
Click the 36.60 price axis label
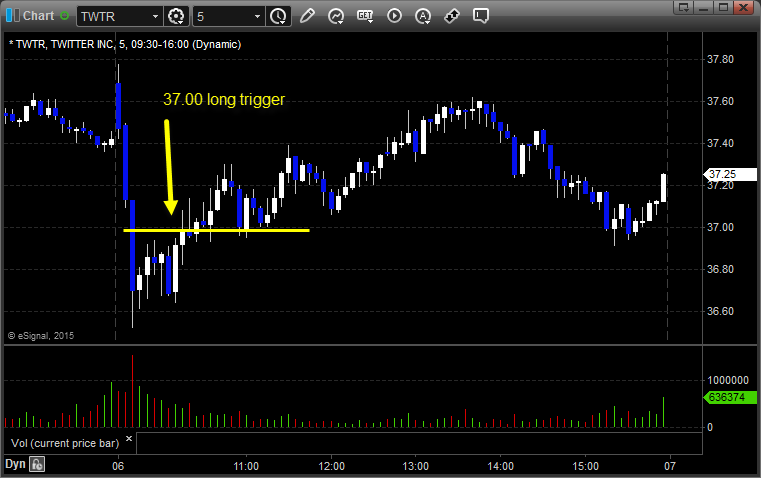click(x=720, y=311)
